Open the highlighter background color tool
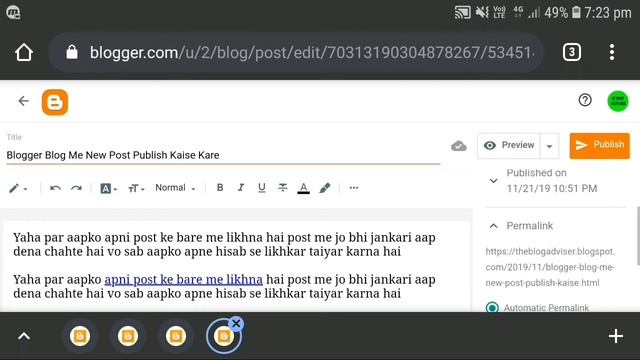The width and height of the screenshot is (640, 360). click(325, 188)
